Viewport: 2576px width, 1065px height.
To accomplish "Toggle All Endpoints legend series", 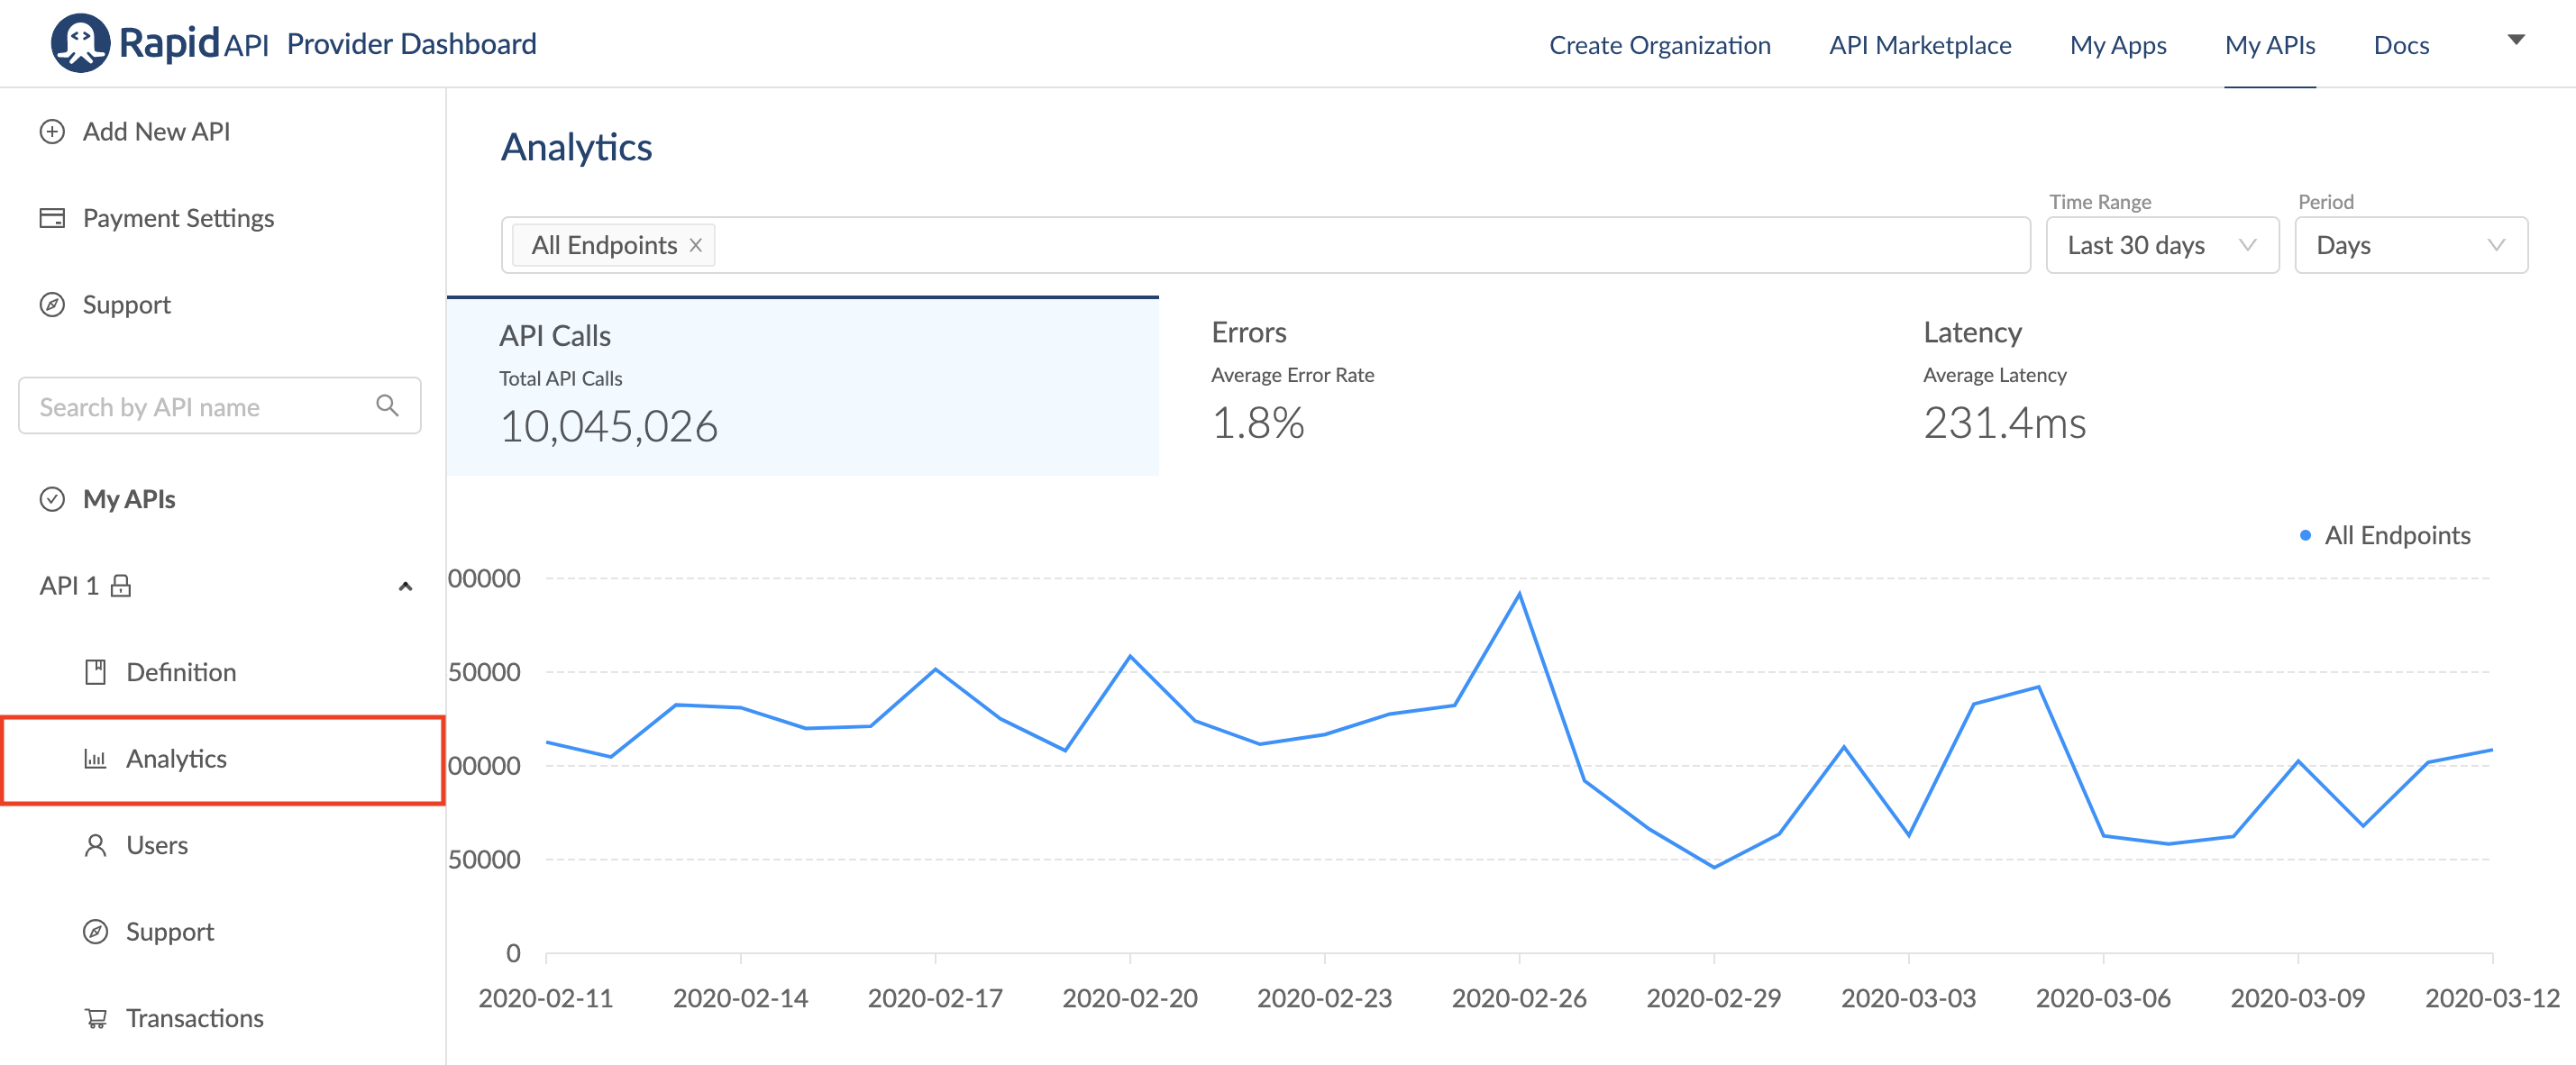I will click(x=2395, y=535).
